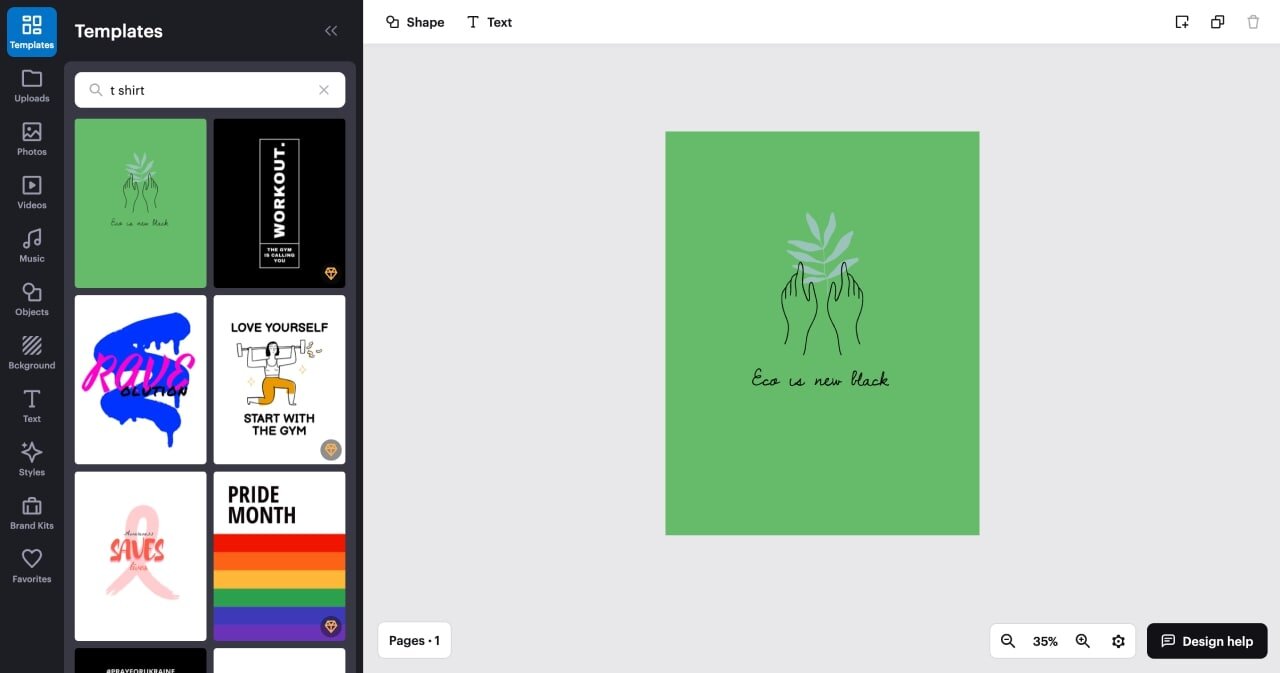The height and width of the screenshot is (673, 1280).
Task: Select the blue RAVE template
Action: [x=141, y=379]
